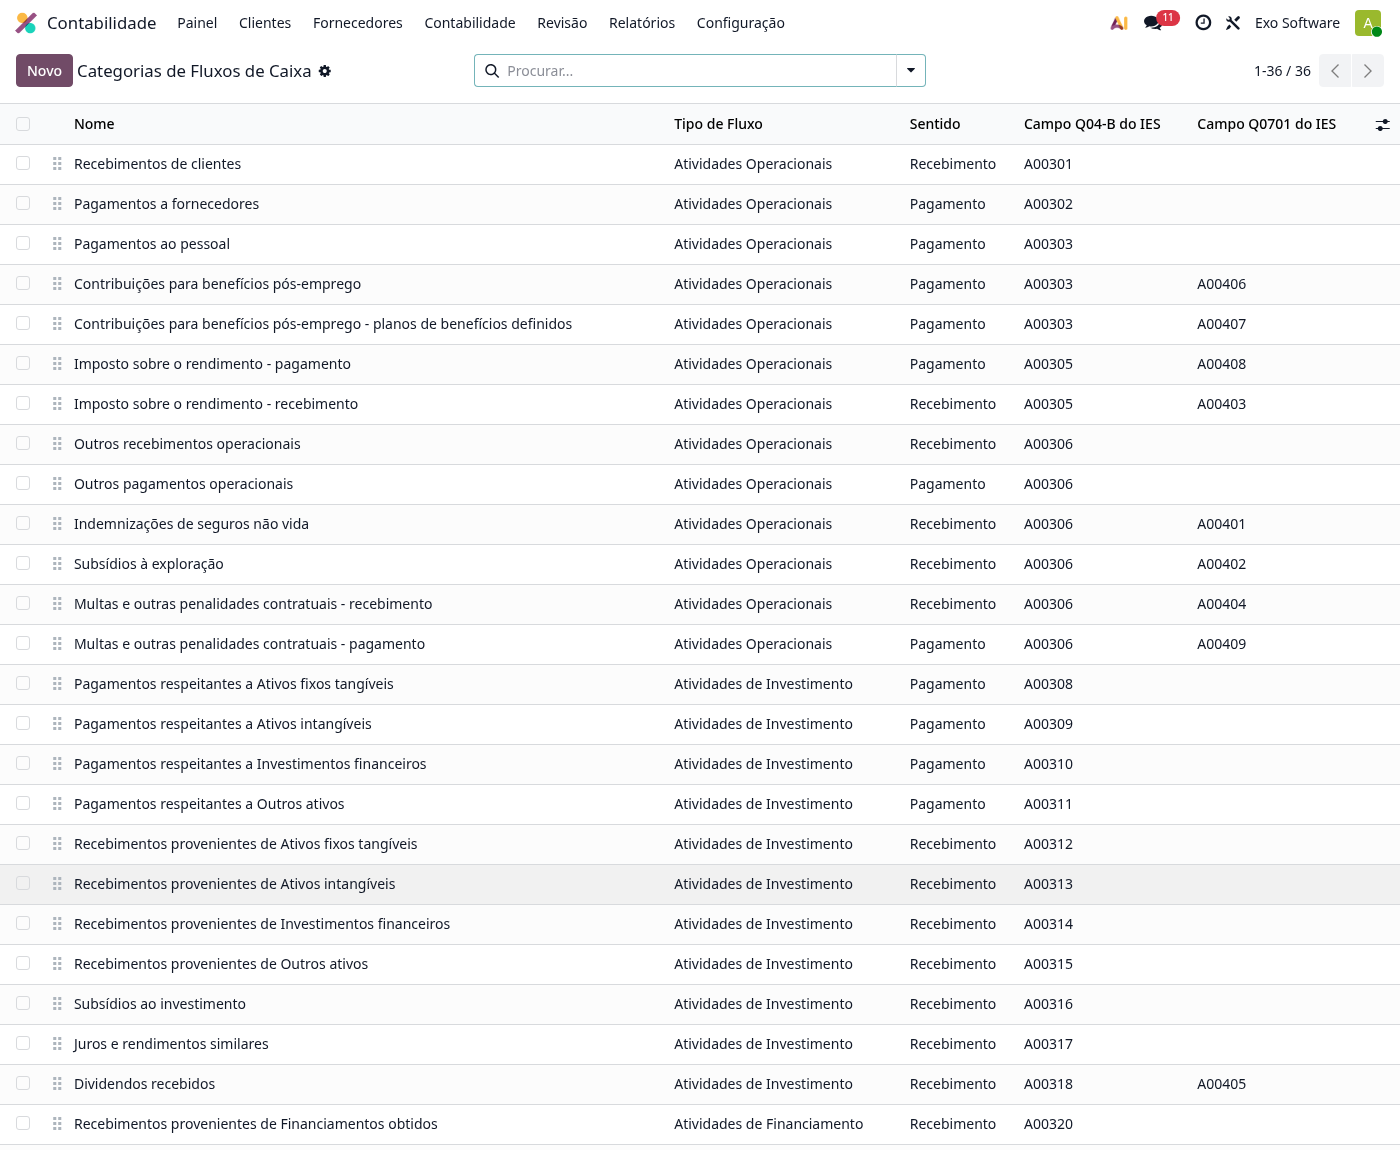Open the Contabilidade menu in navbar
This screenshot has height=1150, width=1400.
click(470, 23)
